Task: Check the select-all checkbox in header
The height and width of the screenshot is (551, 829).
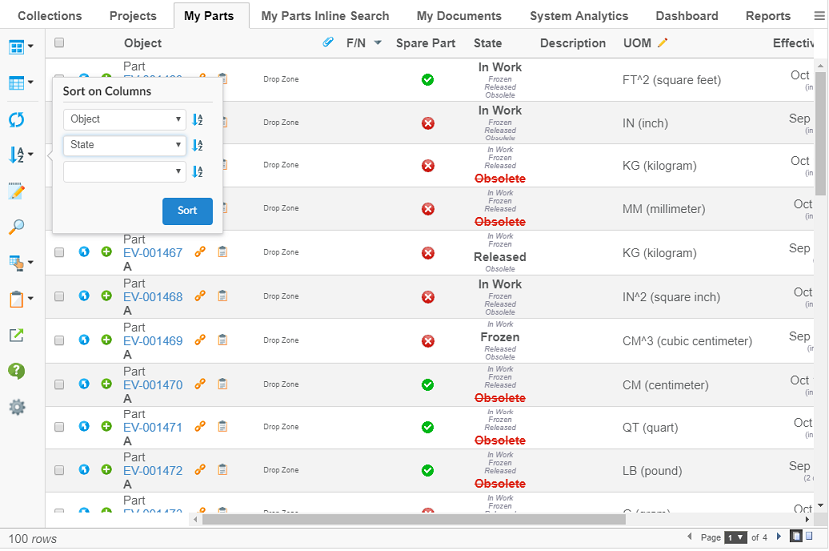Action: click(x=59, y=43)
